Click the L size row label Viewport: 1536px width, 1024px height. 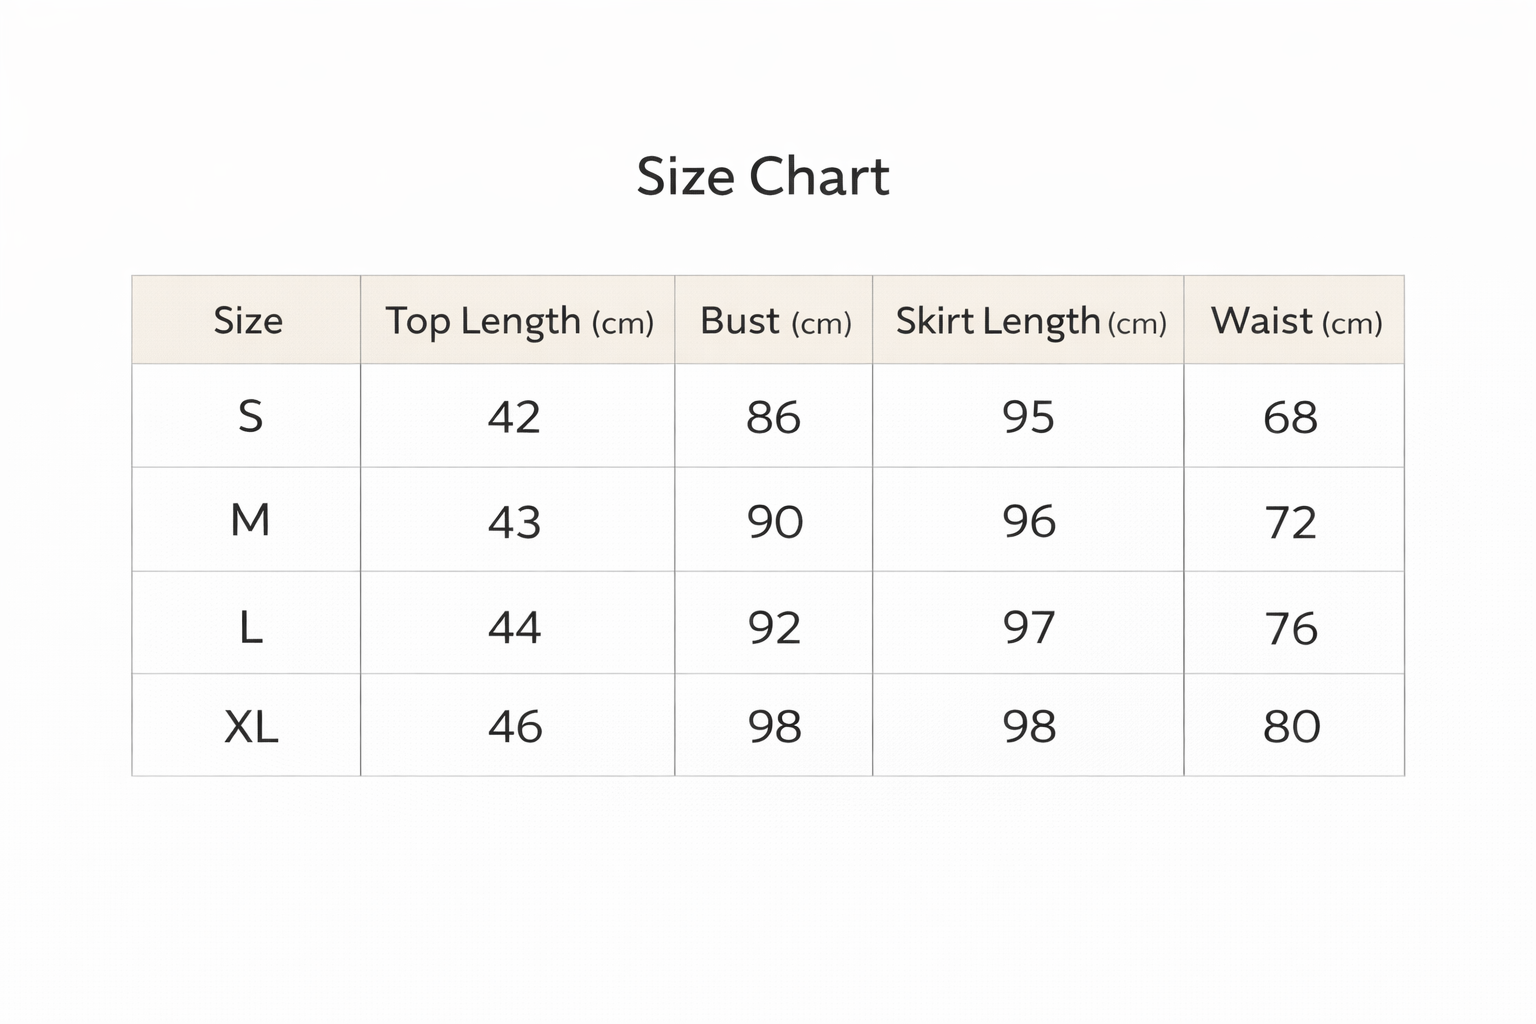250,627
